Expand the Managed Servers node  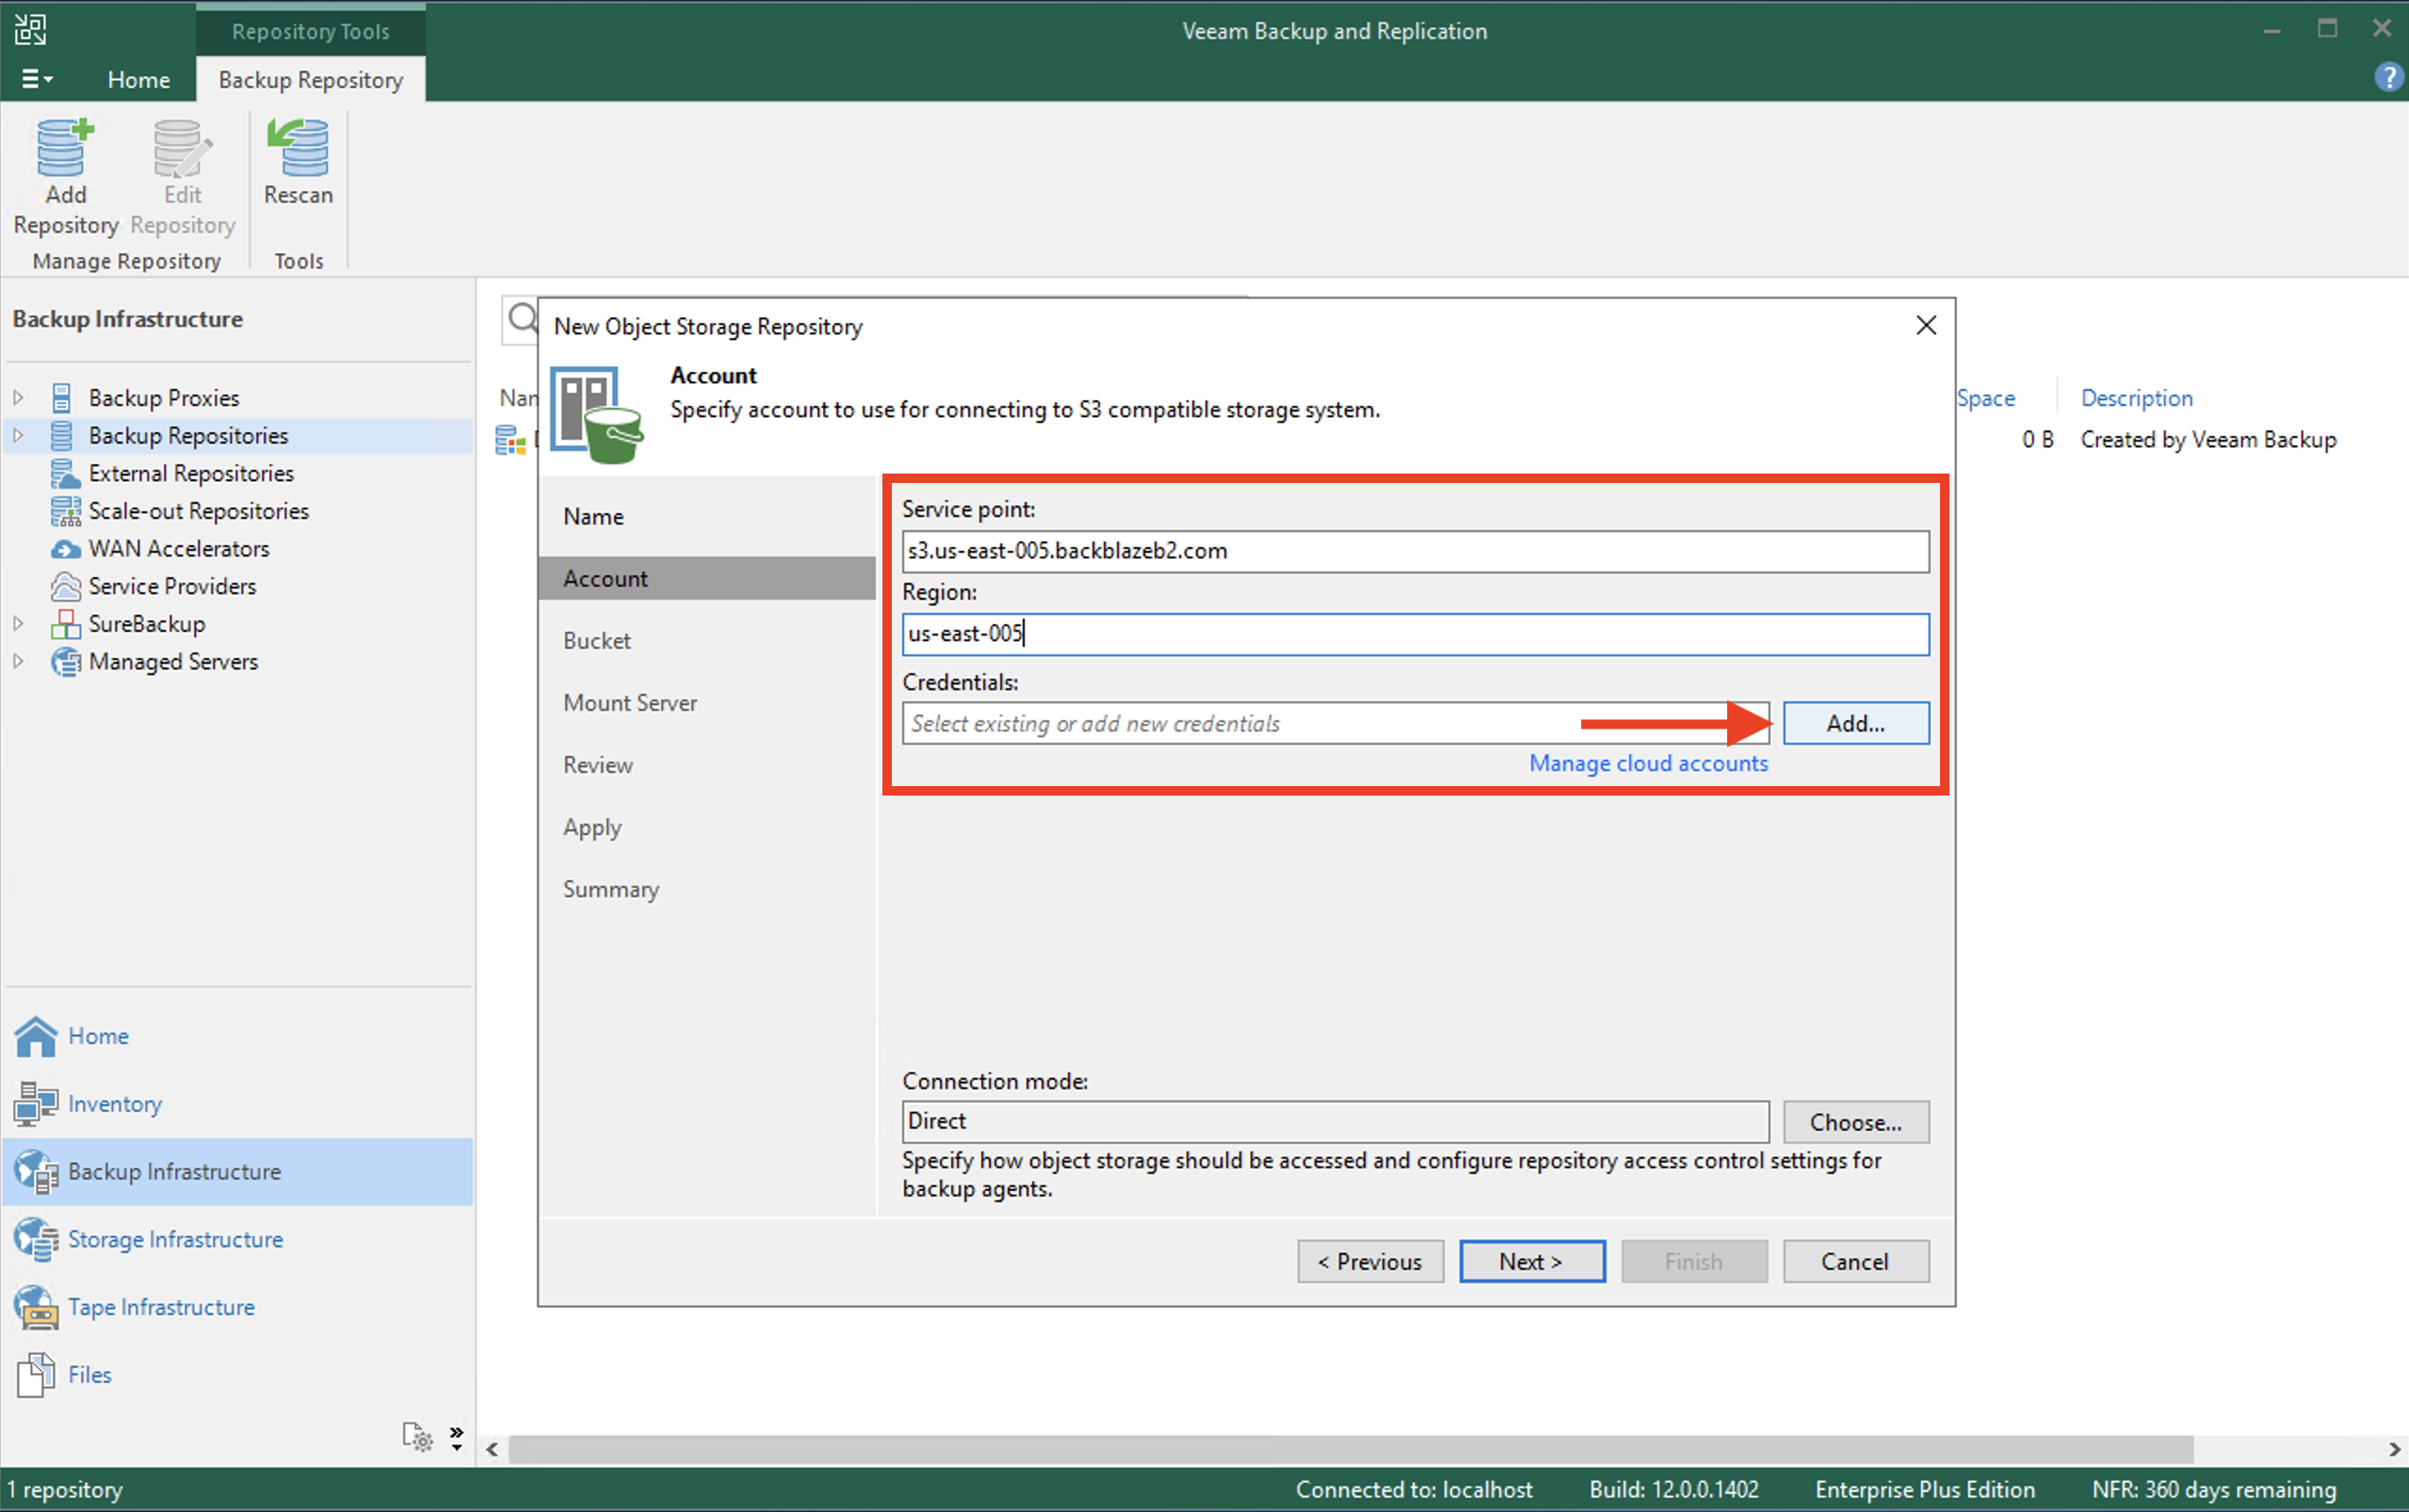pyautogui.click(x=18, y=661)
